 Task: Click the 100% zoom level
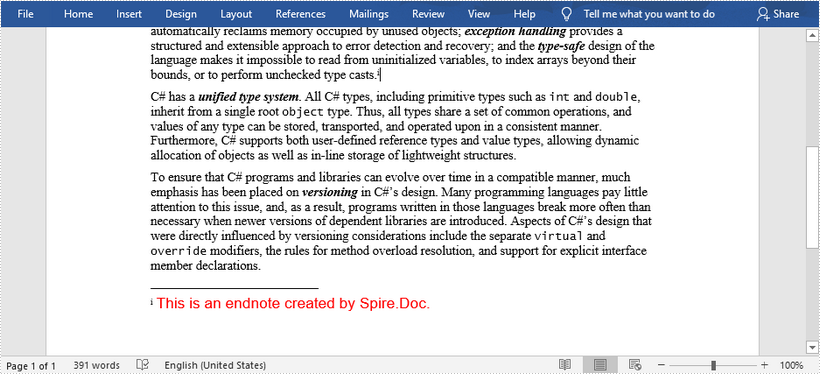791,365
